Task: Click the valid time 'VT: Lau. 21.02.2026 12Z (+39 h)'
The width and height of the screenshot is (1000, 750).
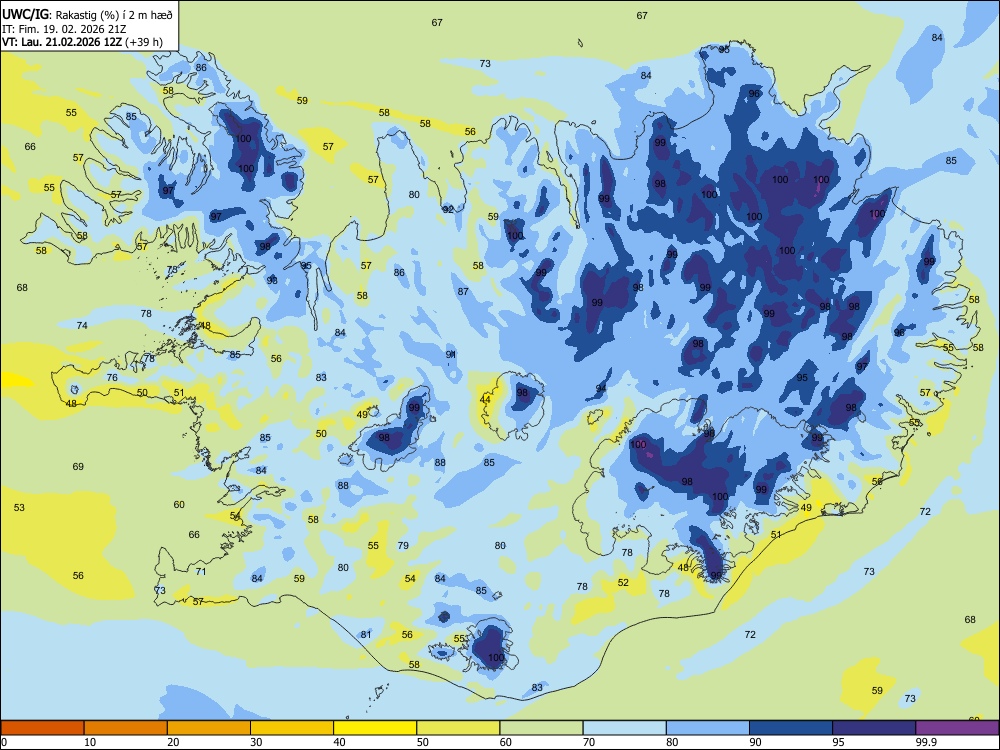Action: pos(82,42)
